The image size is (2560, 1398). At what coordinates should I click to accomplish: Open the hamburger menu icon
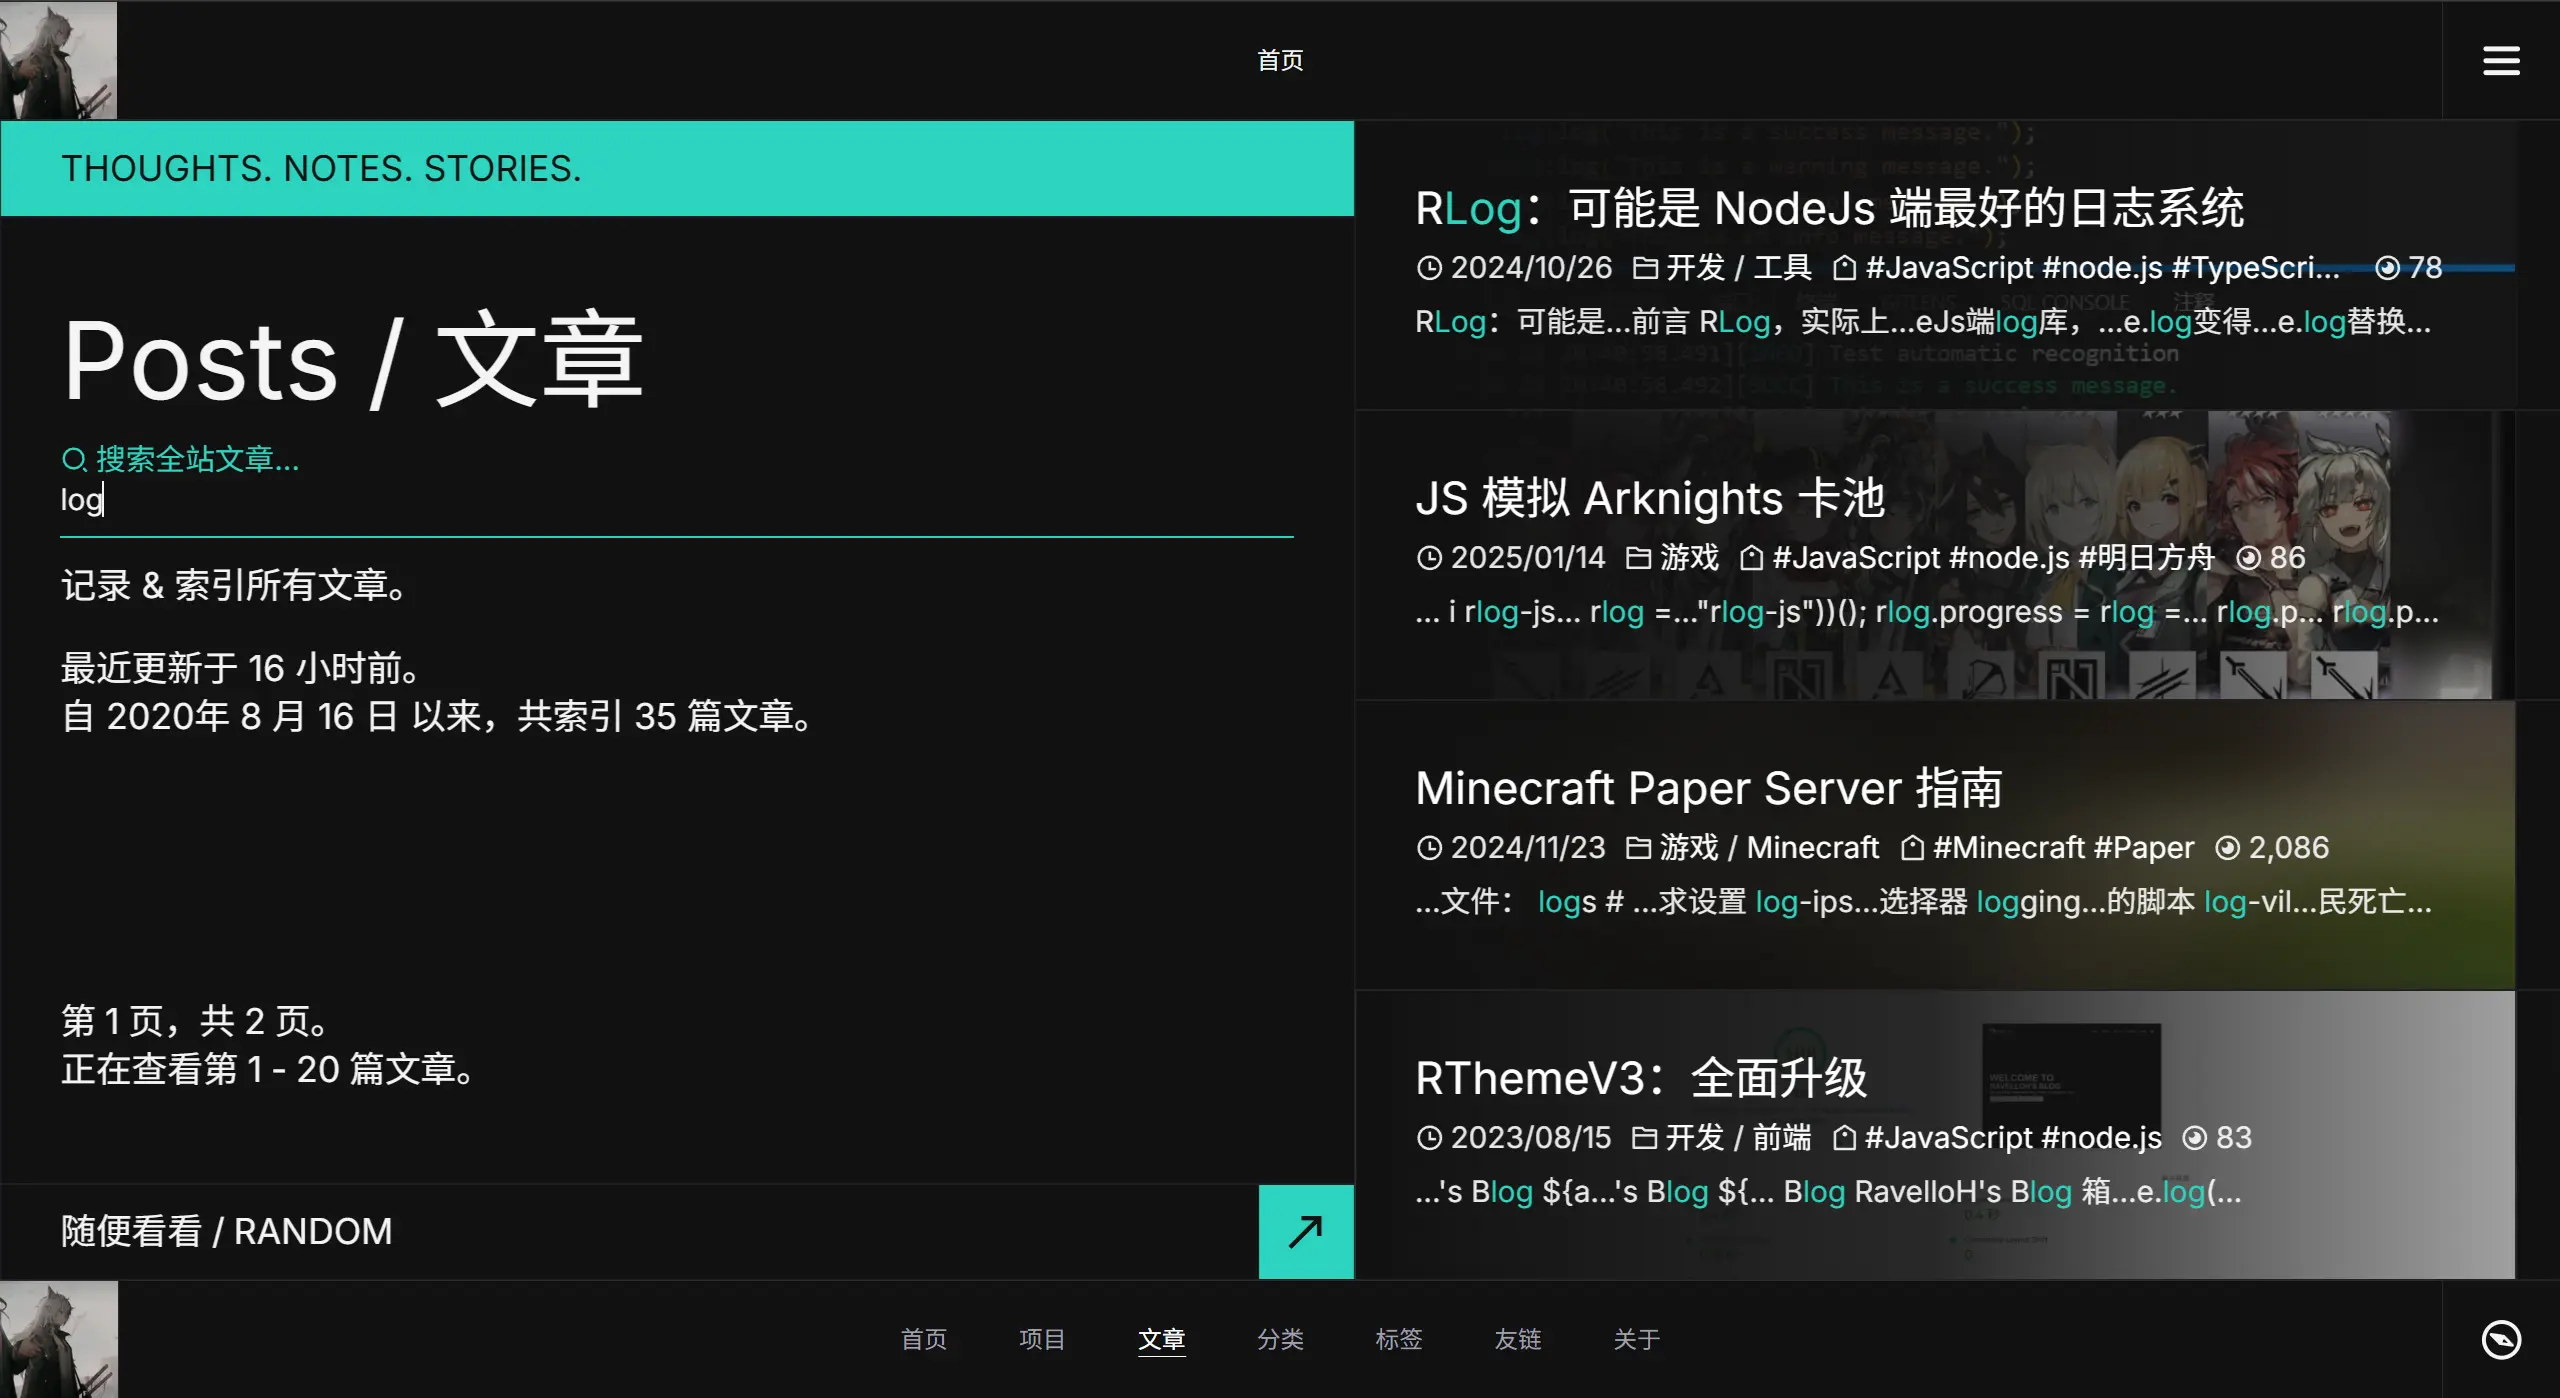pyautogui.click(x=2500, y=60)
